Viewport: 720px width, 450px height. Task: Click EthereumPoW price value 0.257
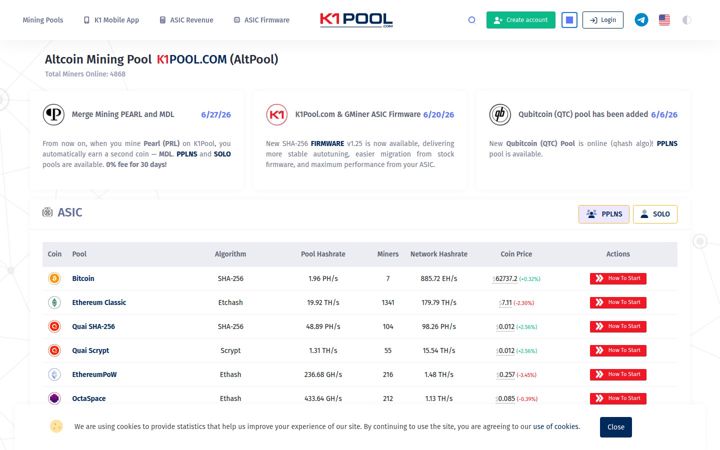point(506,374)
